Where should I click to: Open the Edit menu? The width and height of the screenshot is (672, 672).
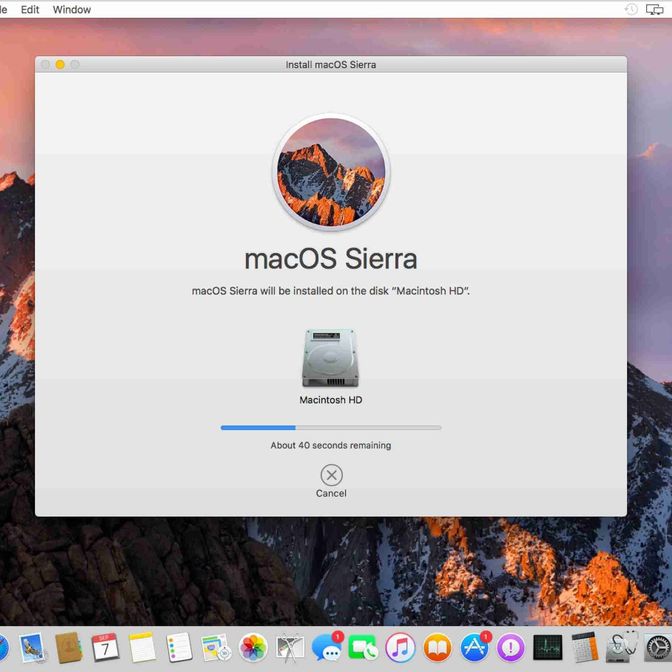click(x=30, y=9)
